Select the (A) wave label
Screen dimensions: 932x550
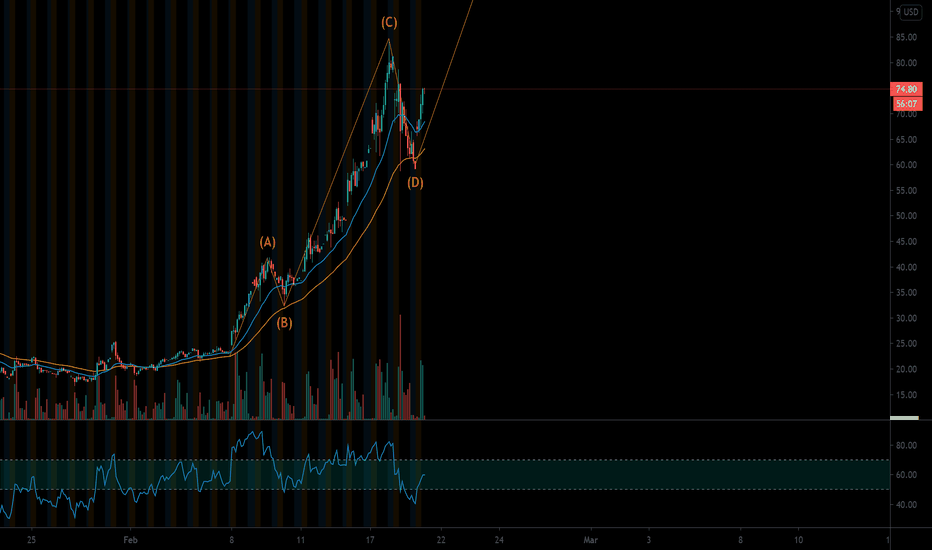[267, 242]
